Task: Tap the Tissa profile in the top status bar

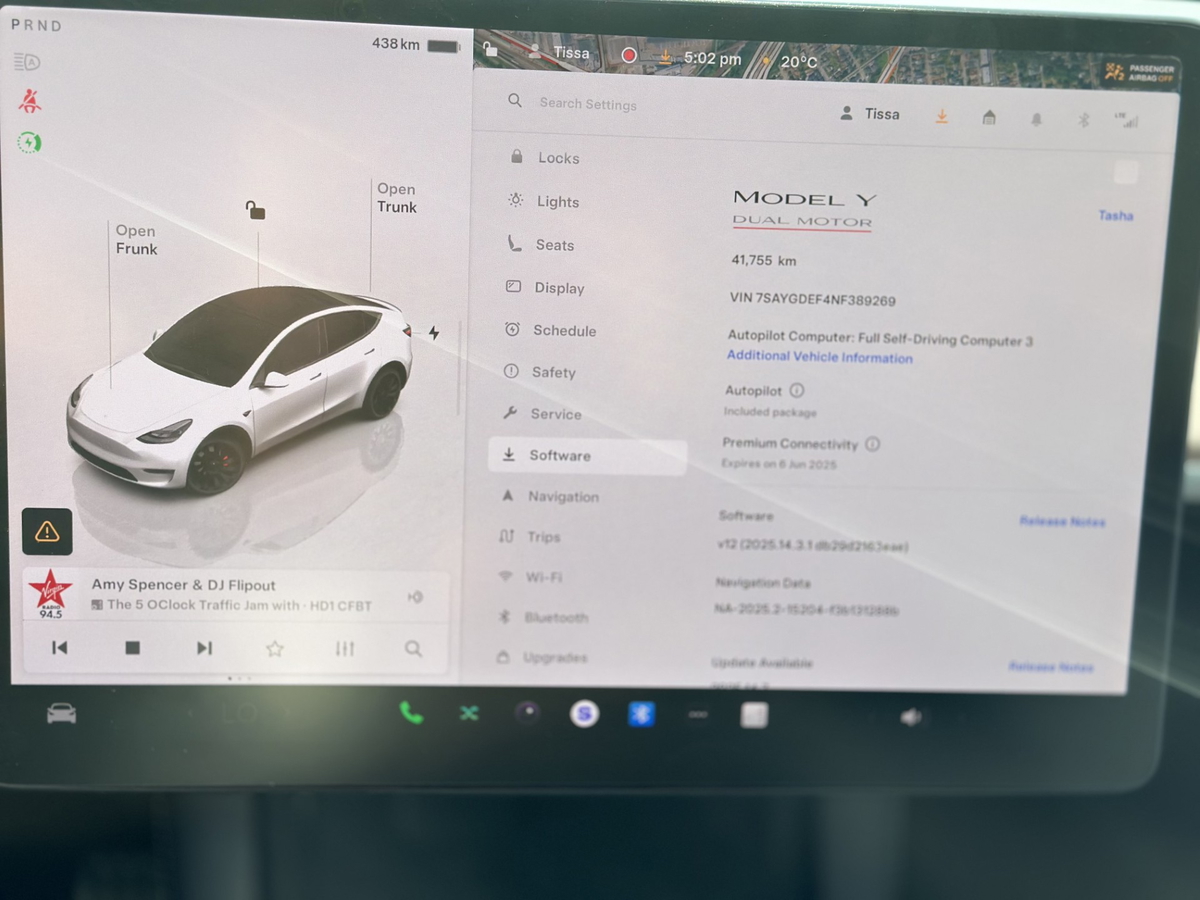Action: pyautogui.click(x=559, y=52)
